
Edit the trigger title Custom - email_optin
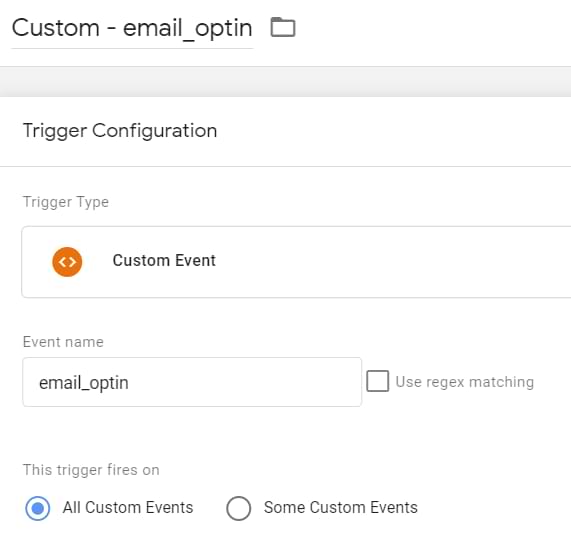[132, 28]
